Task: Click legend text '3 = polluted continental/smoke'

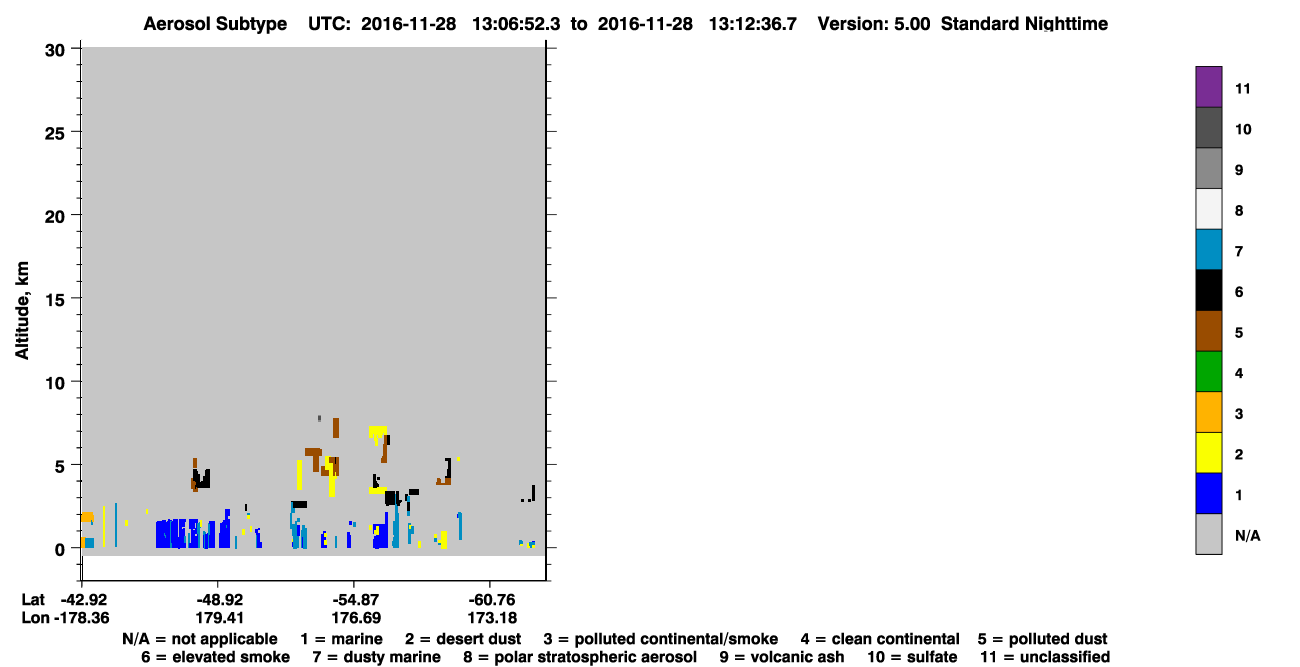Action: [660, 639]
